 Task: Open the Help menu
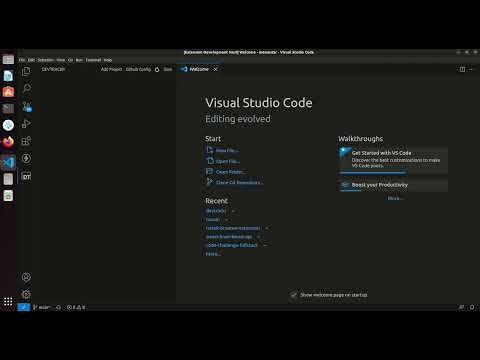coord(108,60)
